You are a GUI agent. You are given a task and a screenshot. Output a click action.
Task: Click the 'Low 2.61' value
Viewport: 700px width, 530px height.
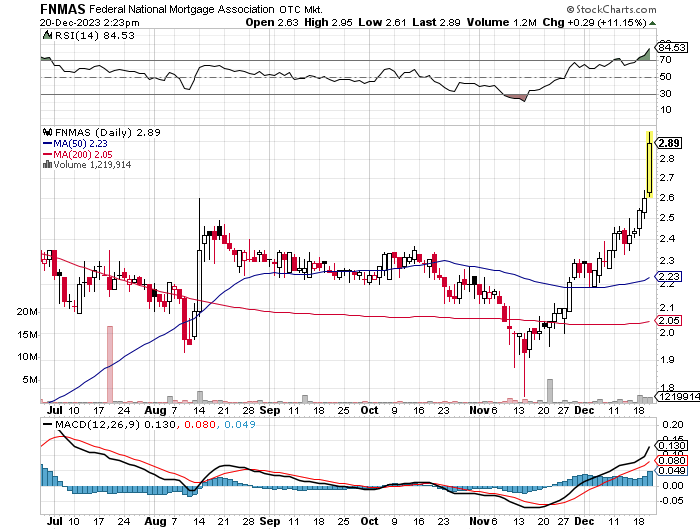[382, 22]
